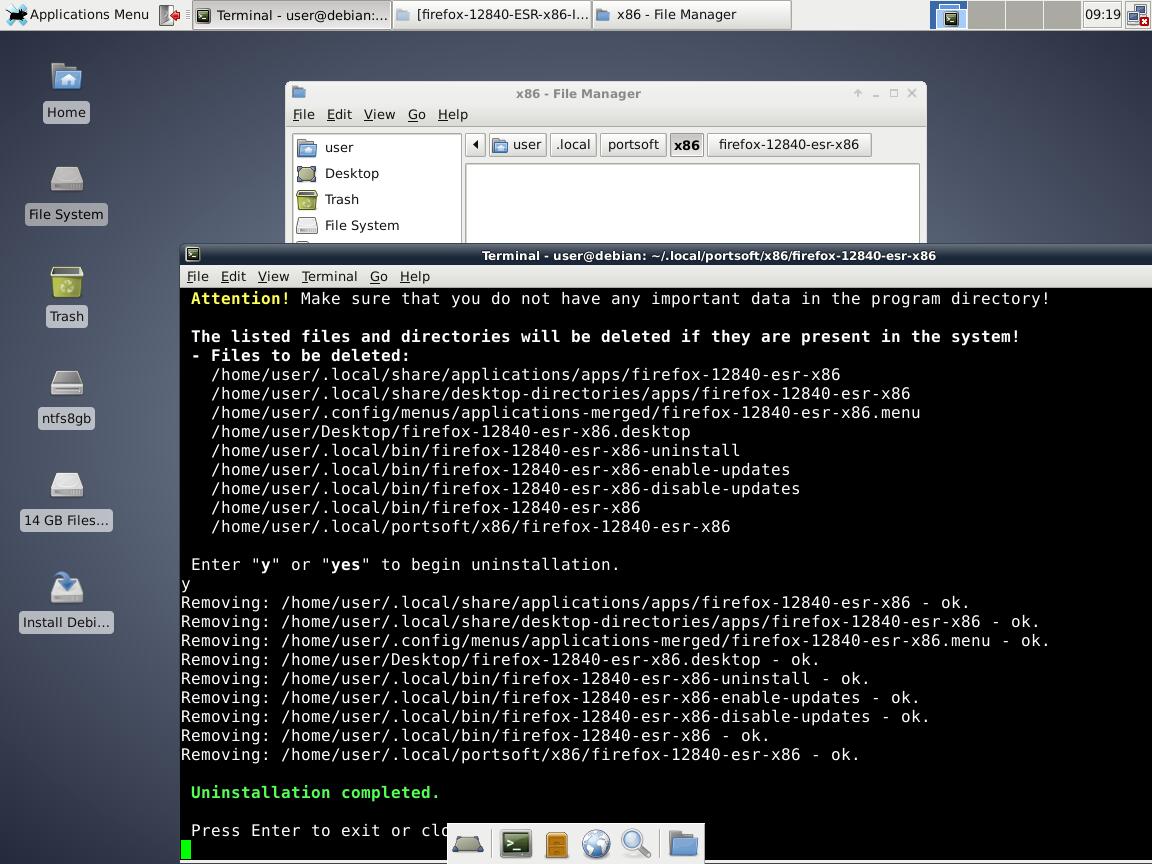This screenshot has height=864, width=1152.
Task: Click file list empty view in File Manager
Action: click(692, 204)
